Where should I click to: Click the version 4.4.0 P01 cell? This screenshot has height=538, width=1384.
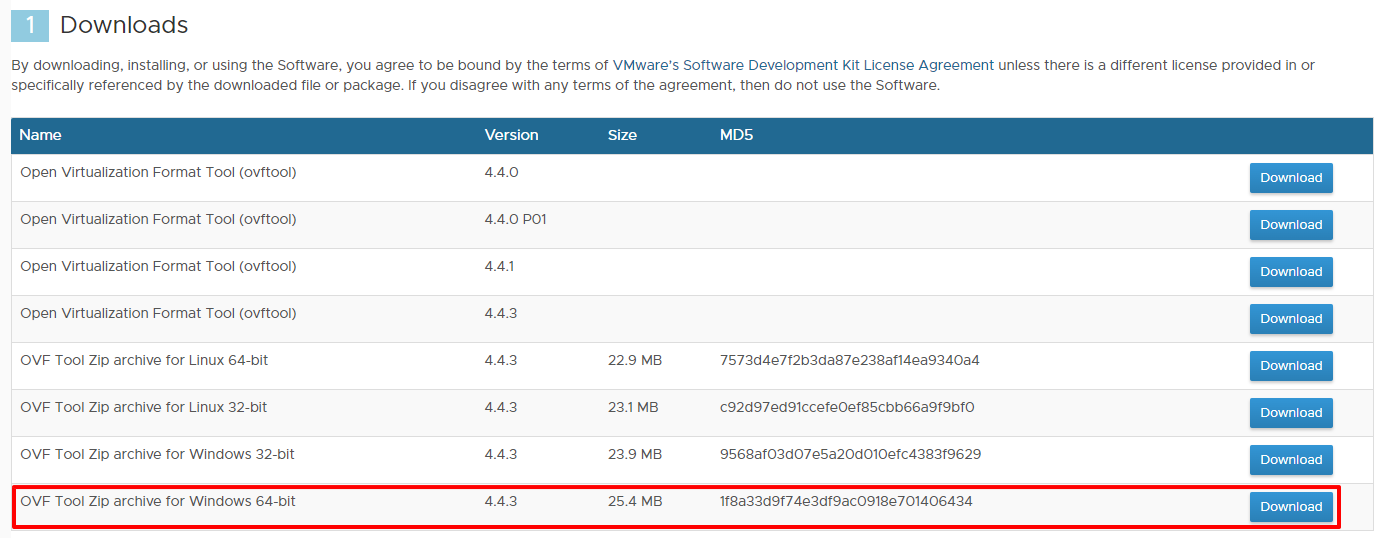pyautogui.click(x=516, y=219)
